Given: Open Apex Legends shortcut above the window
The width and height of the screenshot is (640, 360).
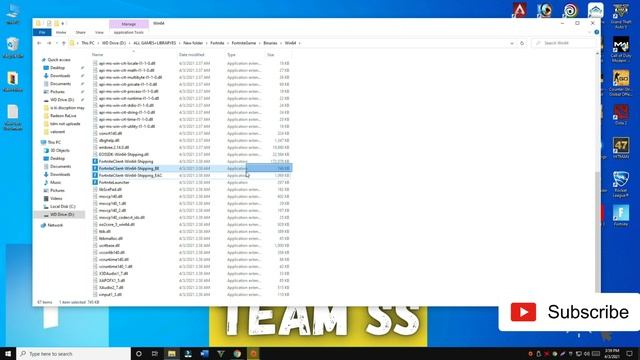Looking at the screenshot, I should click(x=519, y=10).
